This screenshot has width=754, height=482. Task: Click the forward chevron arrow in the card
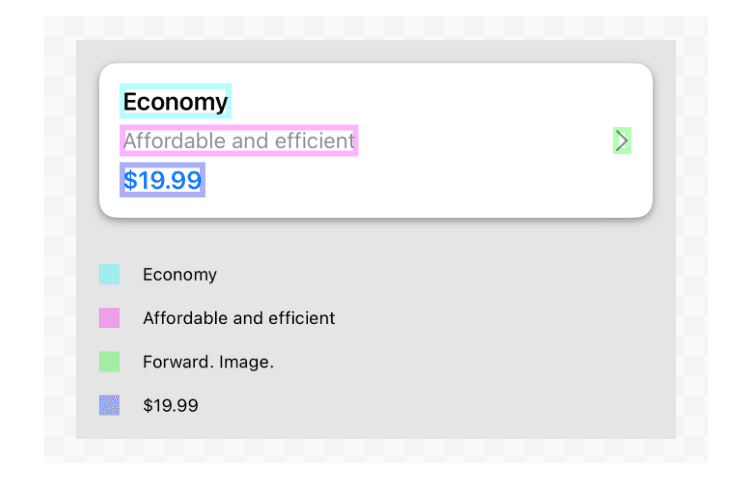622,141
